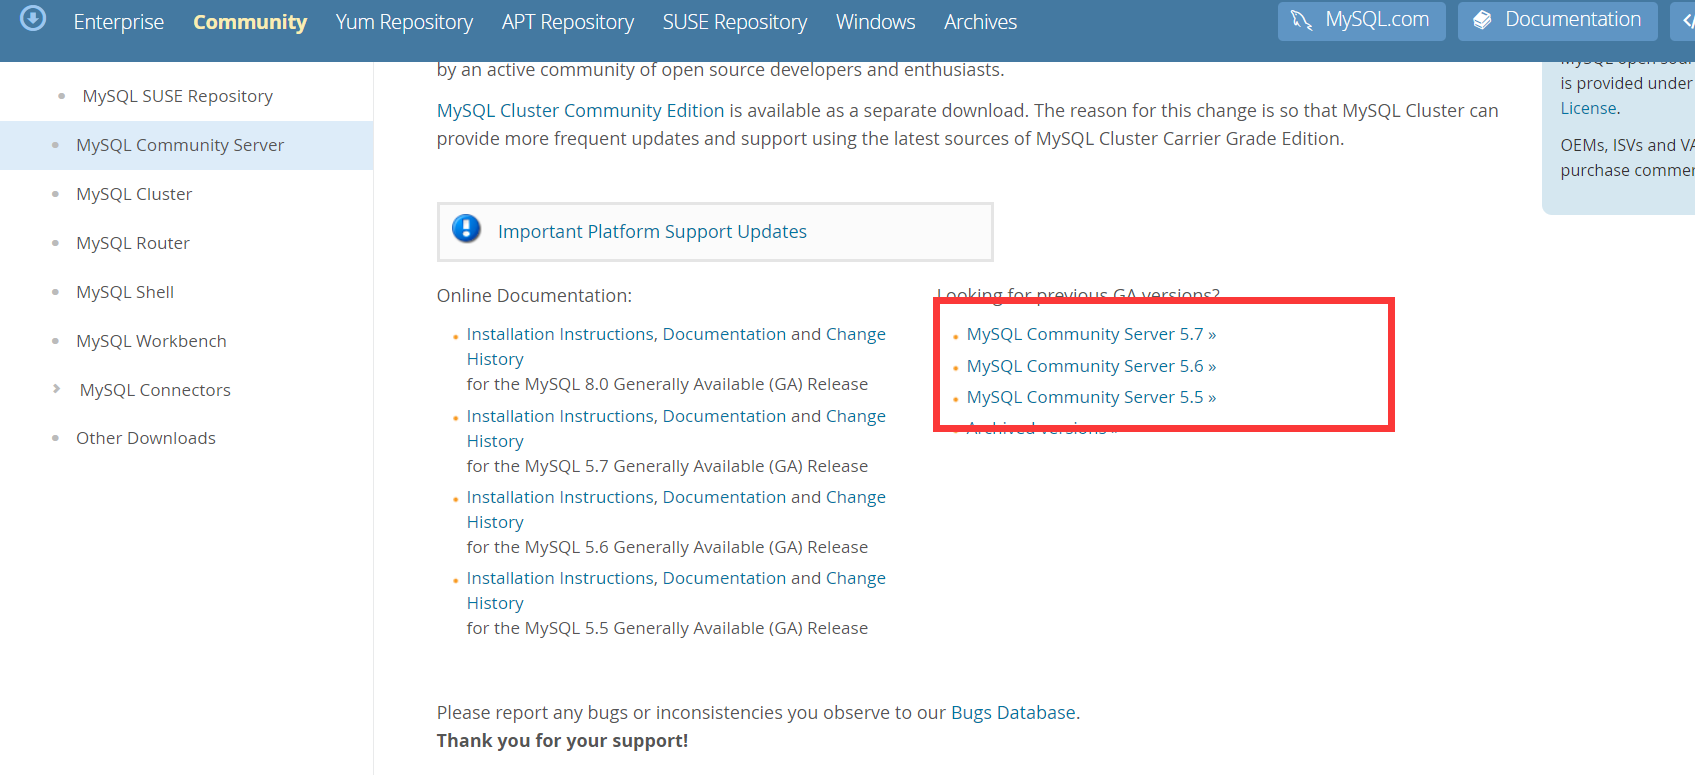The height and width of the screenshot is (775, 1695).
Task: Open the Enterprise tab
Action: pyautogui.click(x=118, y=22)
